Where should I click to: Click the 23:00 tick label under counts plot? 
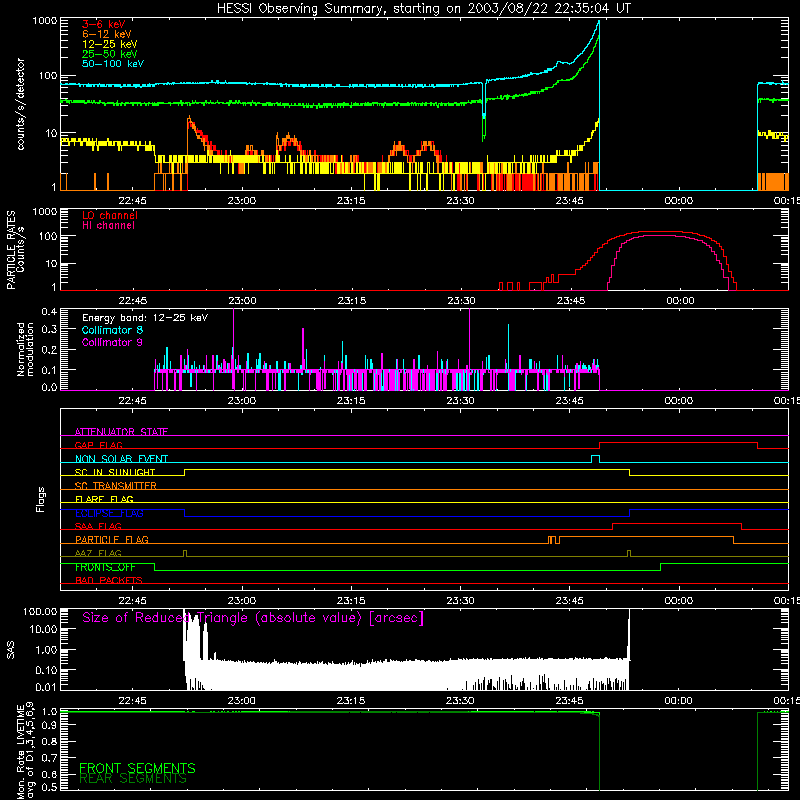tap(241, 201)
